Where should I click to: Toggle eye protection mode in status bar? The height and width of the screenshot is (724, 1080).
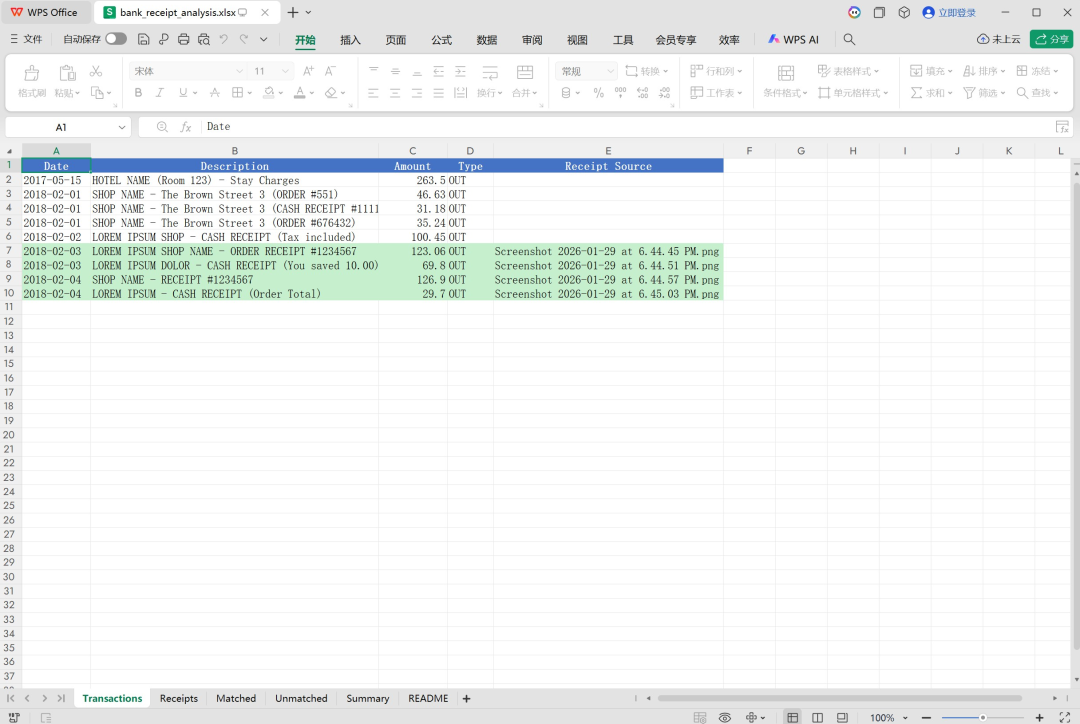[x=725, y=717]
